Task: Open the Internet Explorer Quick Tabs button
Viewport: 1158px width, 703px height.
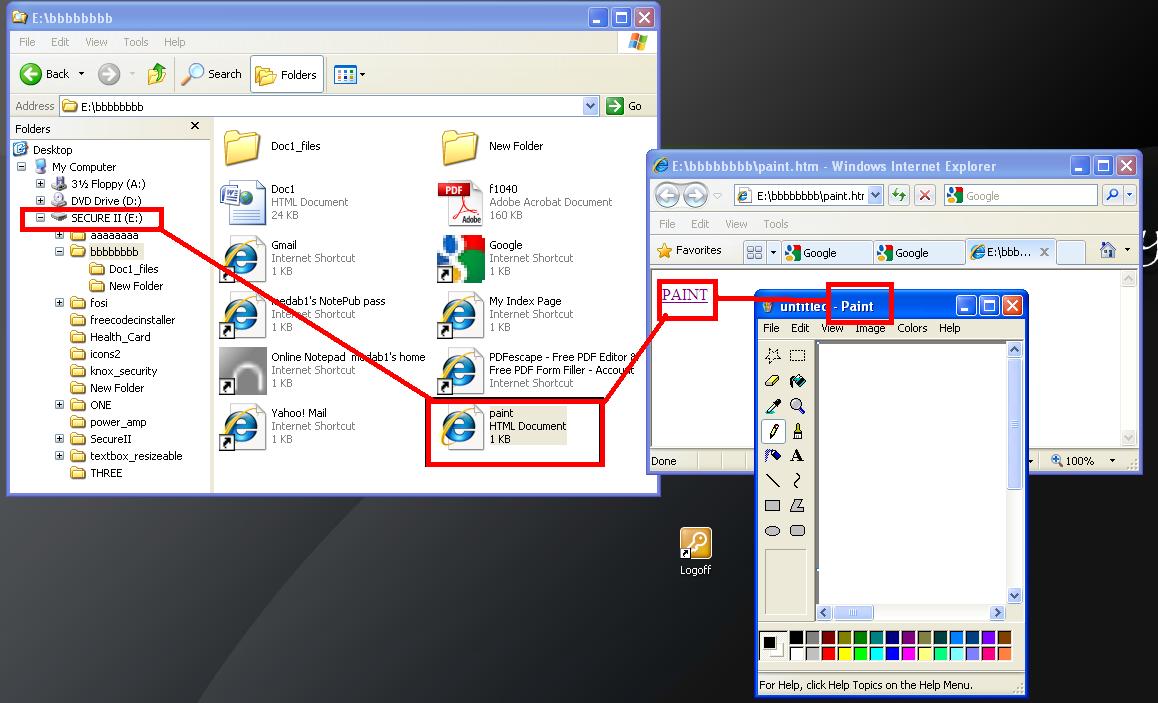Action: [x=754, y=253]
